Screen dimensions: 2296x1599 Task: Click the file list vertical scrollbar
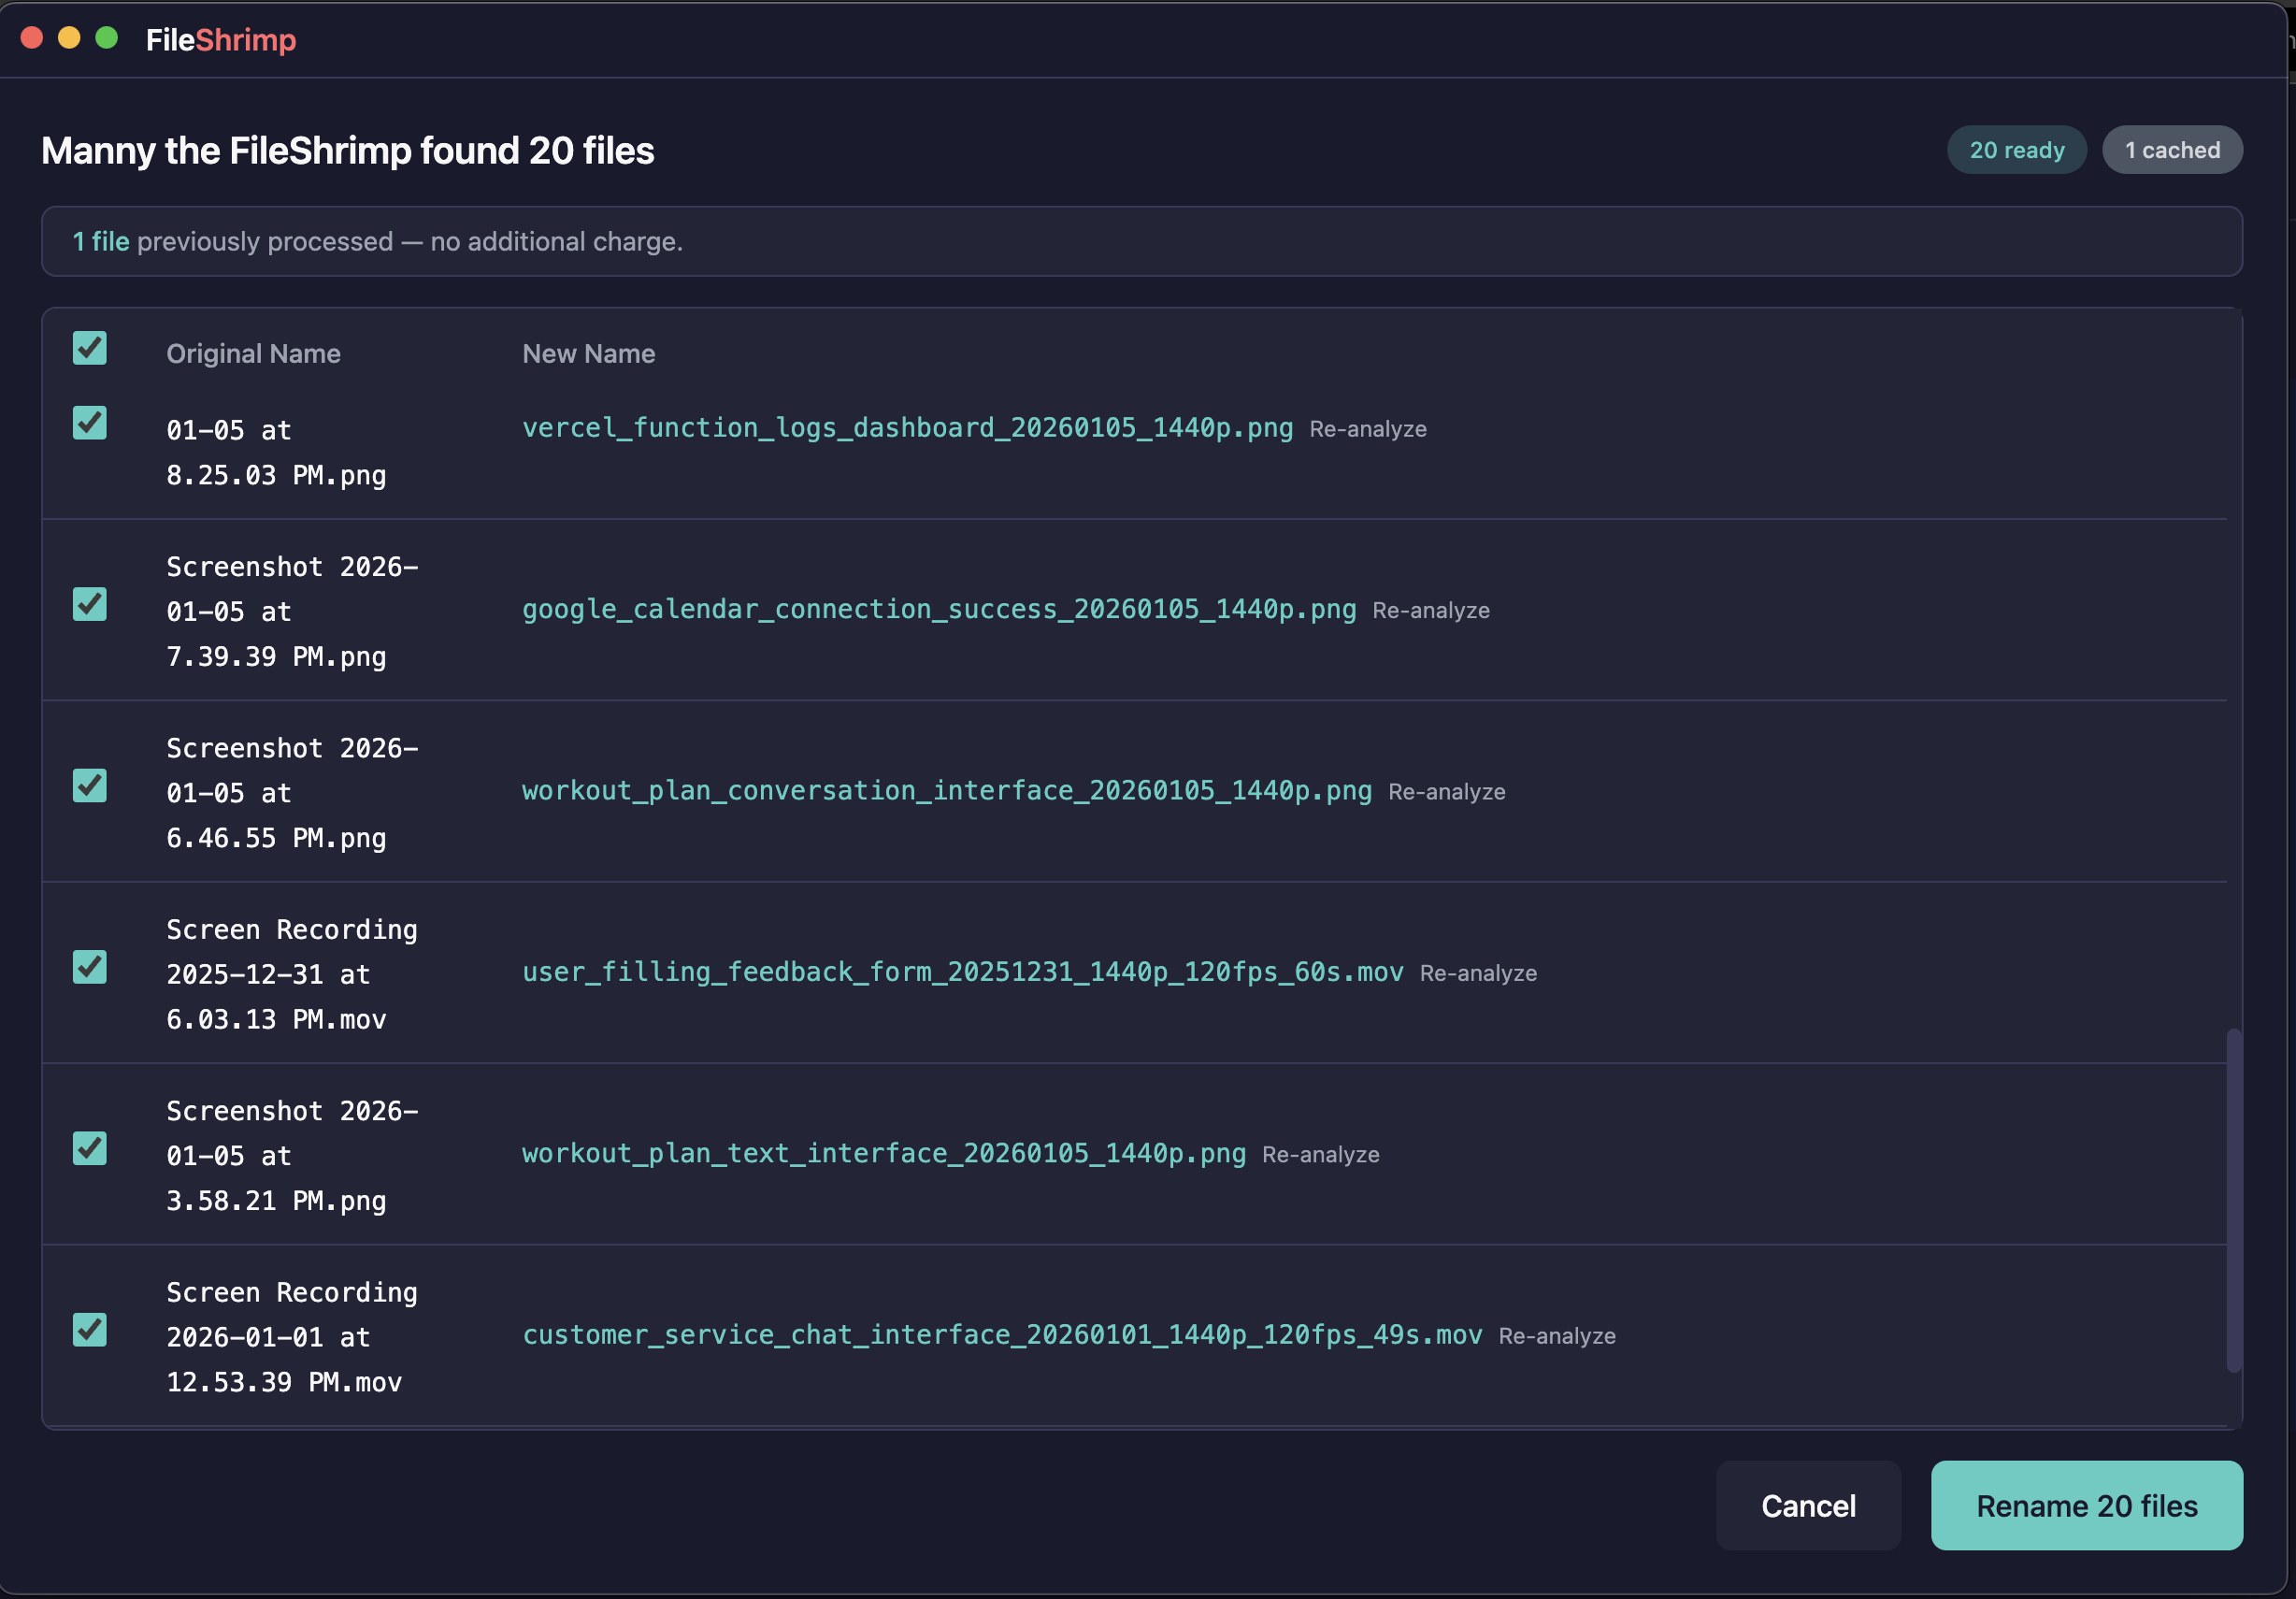[x=2233, y=1200]
